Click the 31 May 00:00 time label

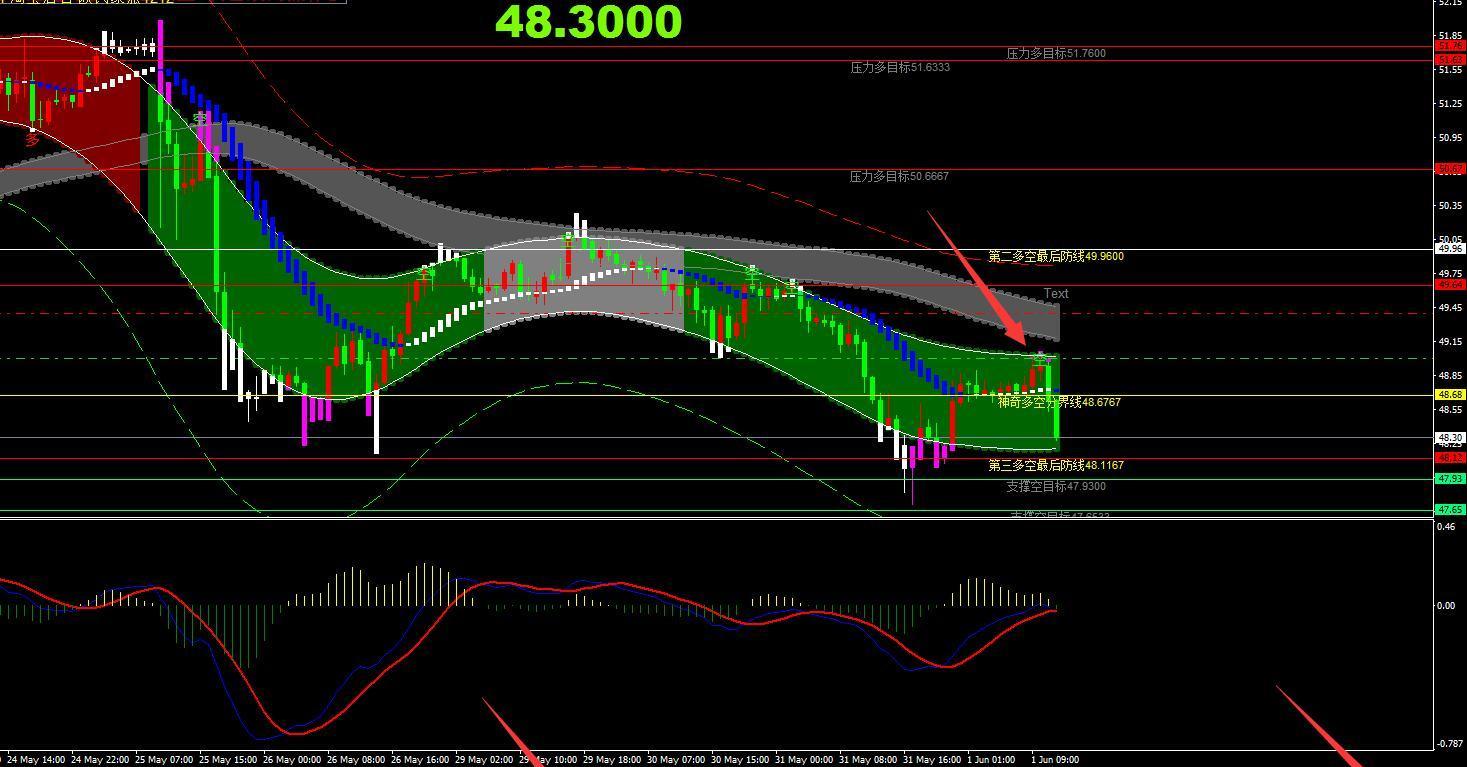(x=805, y=760)
